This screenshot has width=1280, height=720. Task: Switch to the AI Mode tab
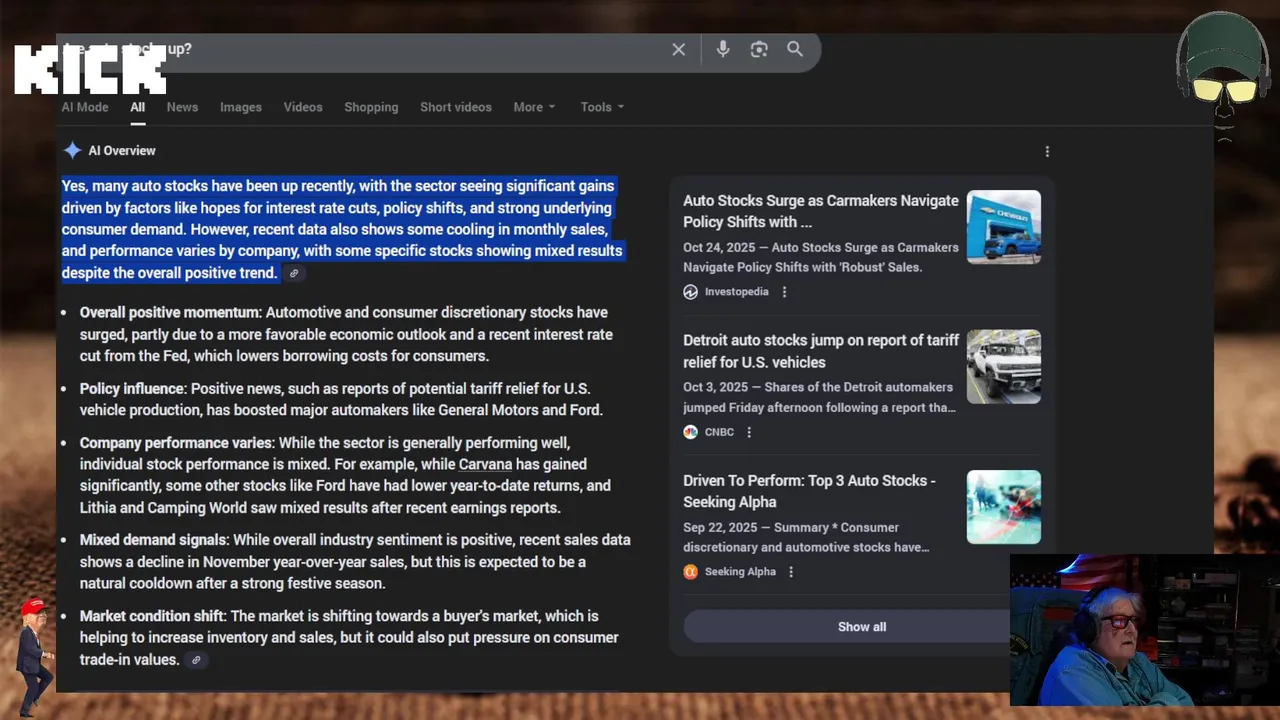tap(85, 107)
